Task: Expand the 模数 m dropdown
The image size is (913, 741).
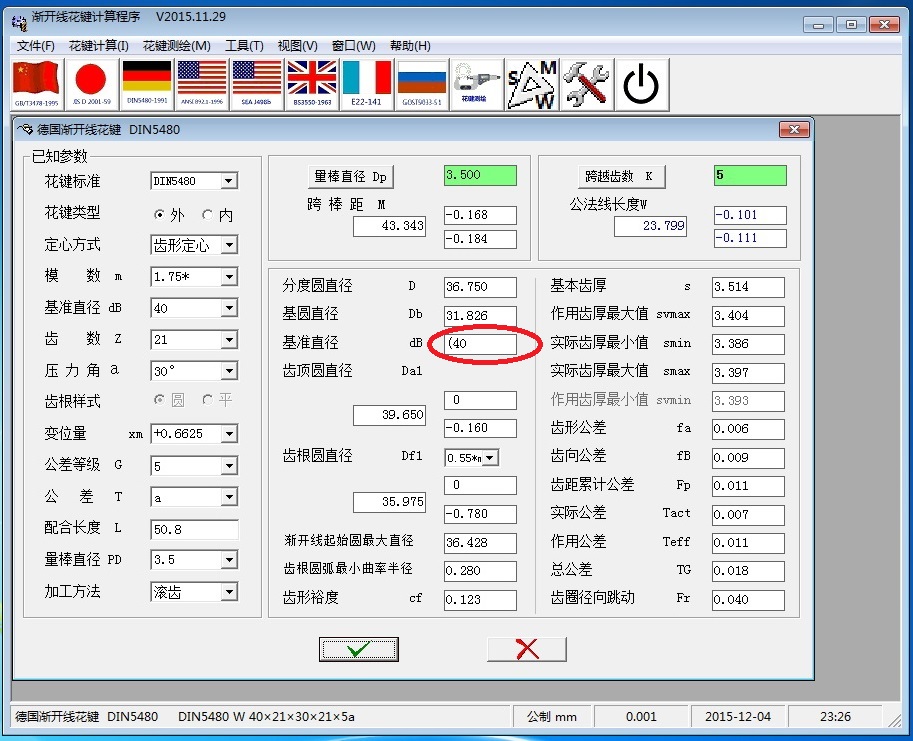Action: pos(229,276)
